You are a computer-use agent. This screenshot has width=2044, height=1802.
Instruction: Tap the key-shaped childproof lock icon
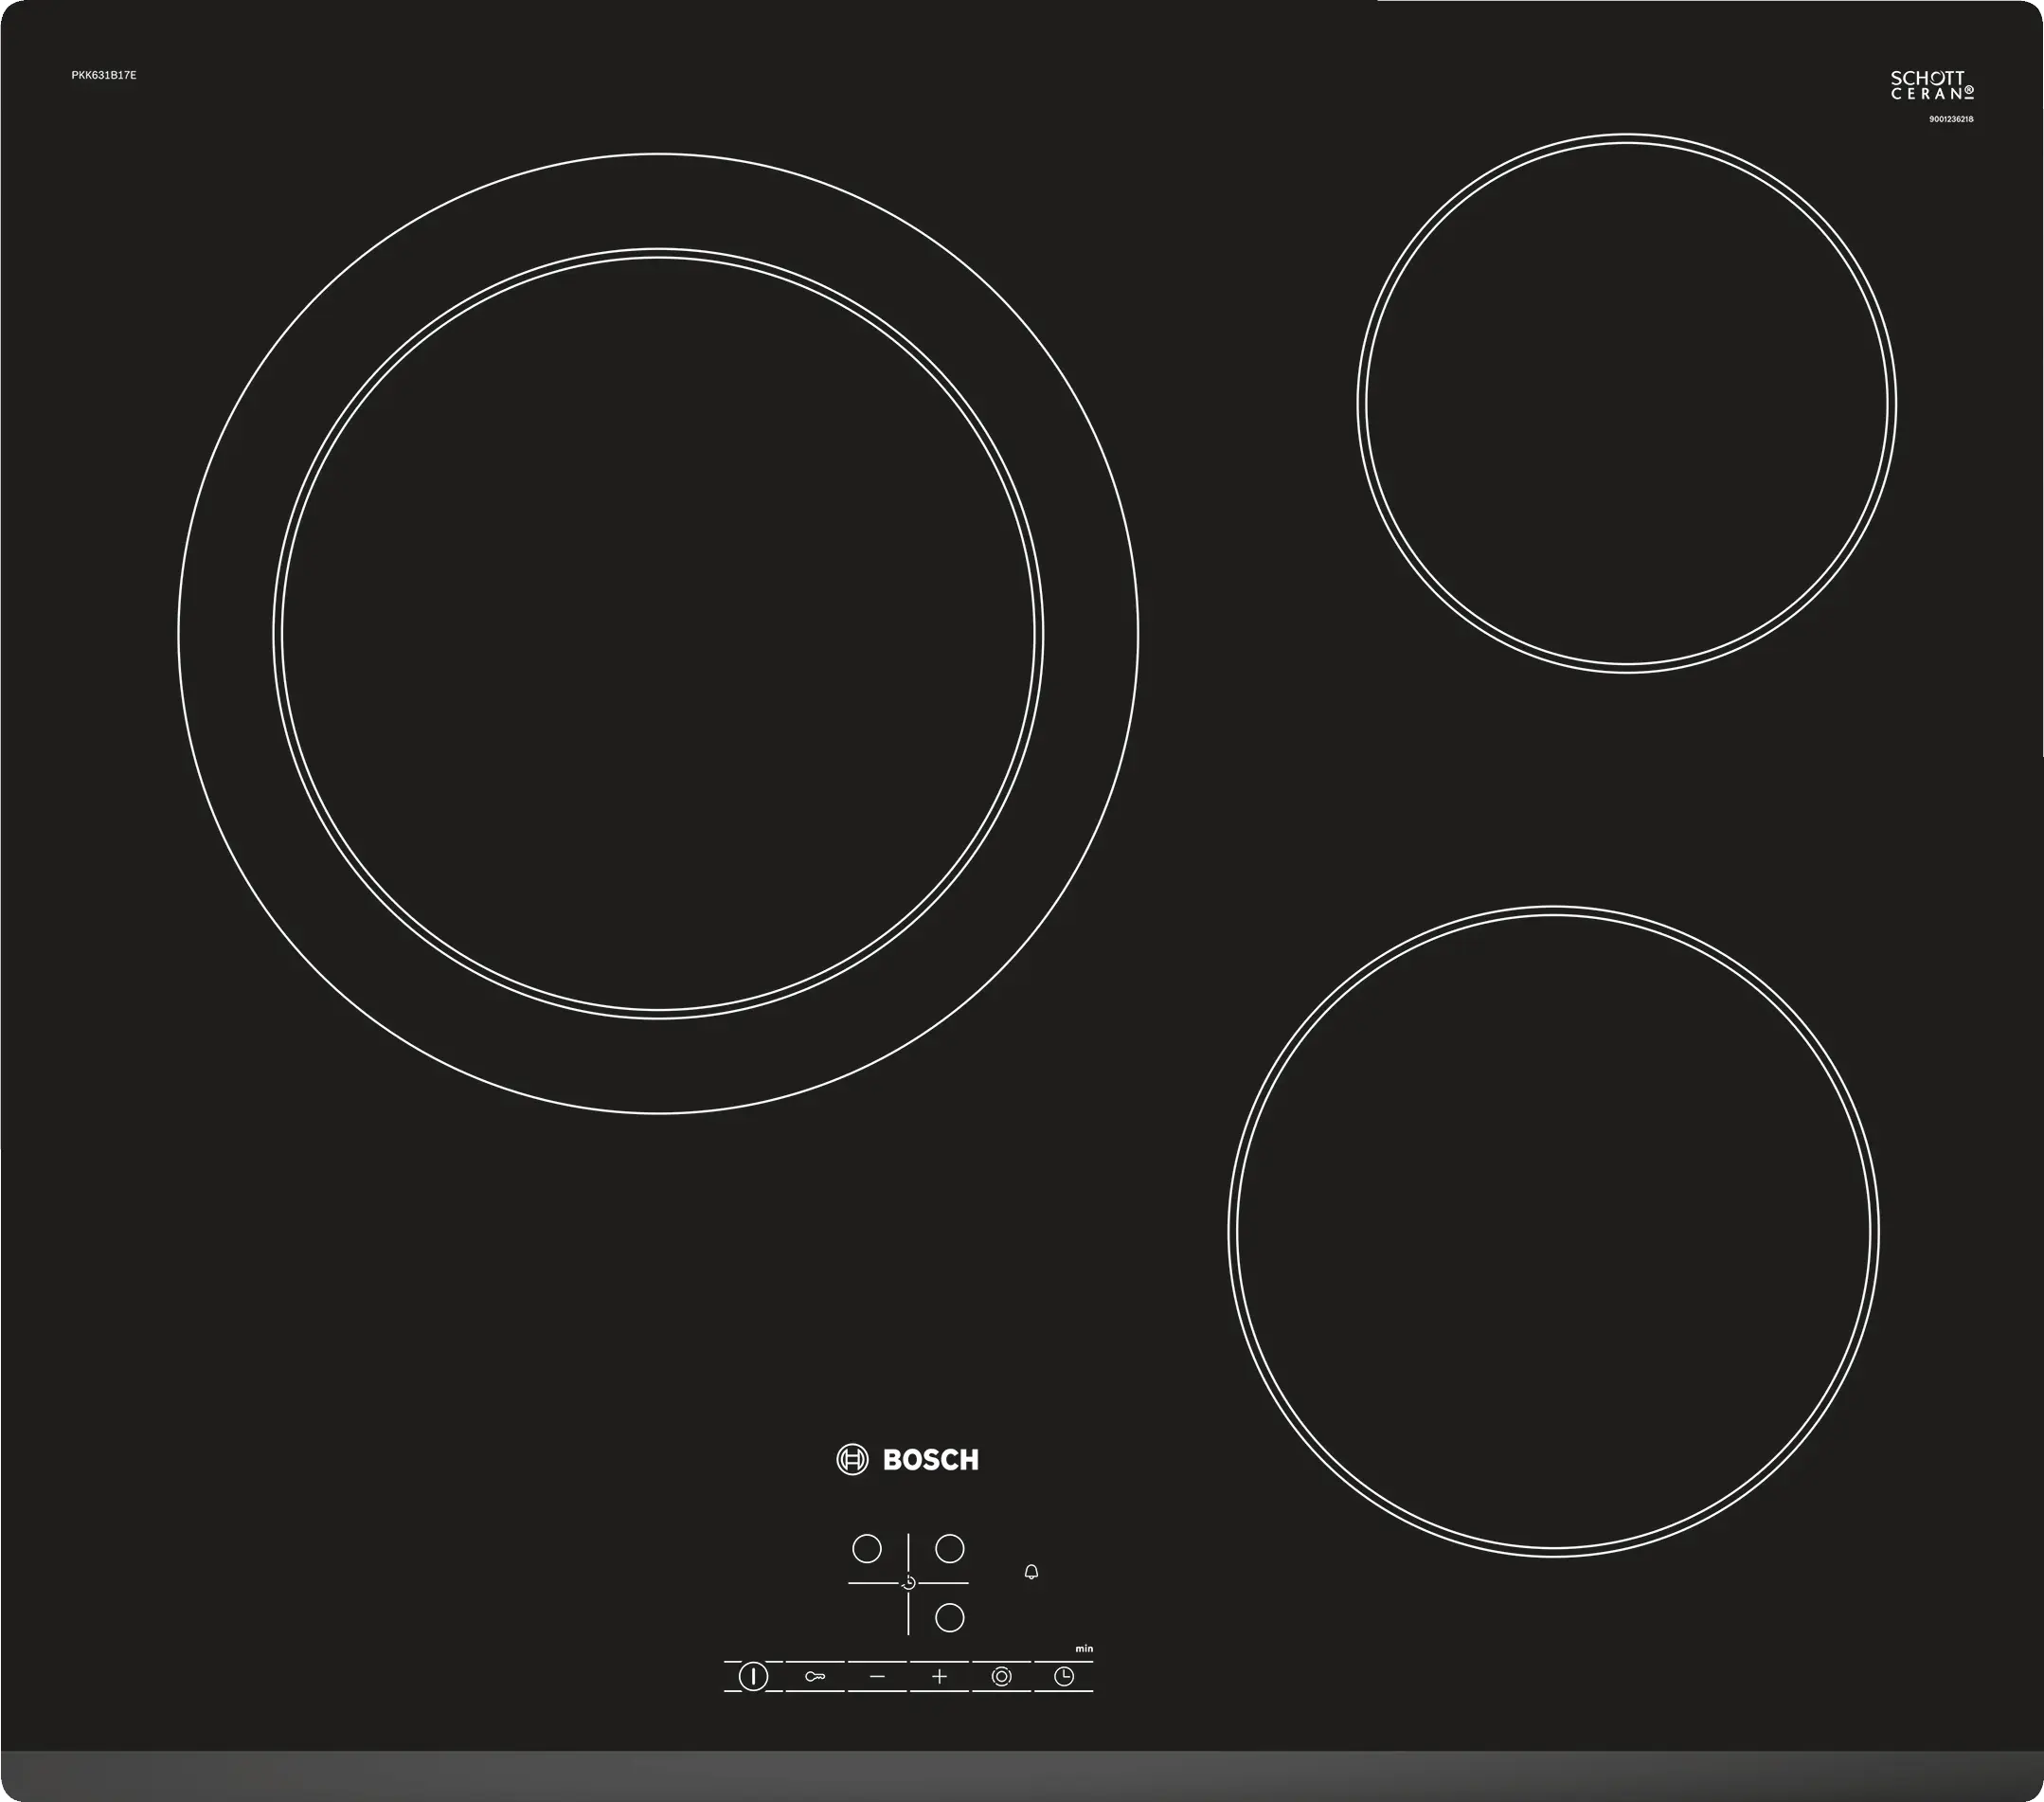(x=815, y=1677)
